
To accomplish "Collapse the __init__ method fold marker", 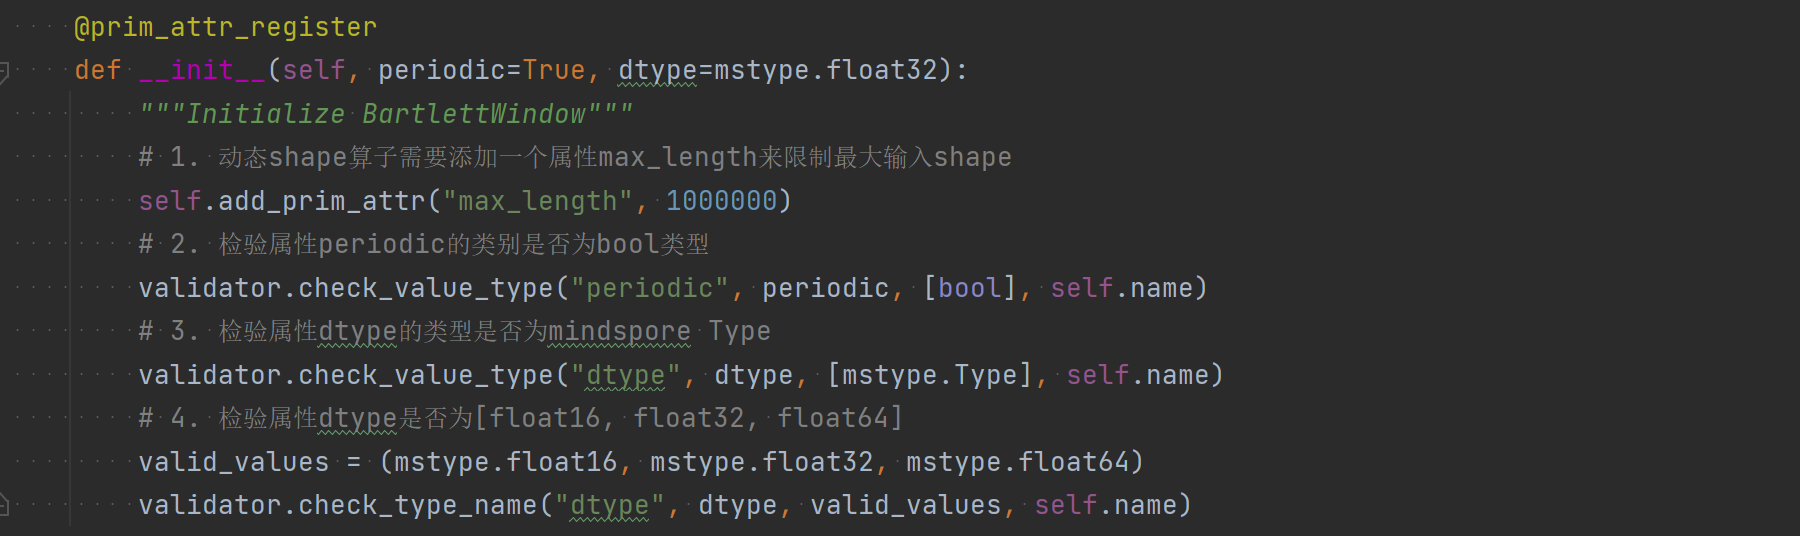I will point(4,71).
